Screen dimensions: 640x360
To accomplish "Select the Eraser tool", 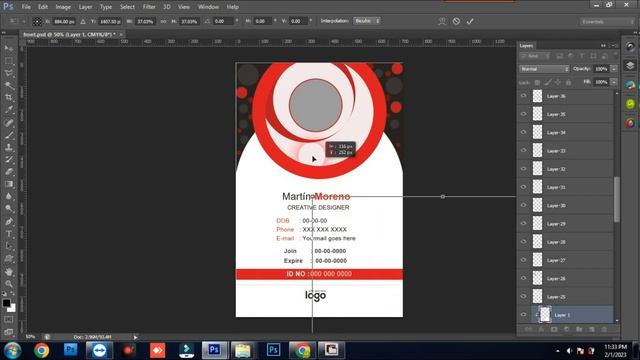I will click(9, 171).
